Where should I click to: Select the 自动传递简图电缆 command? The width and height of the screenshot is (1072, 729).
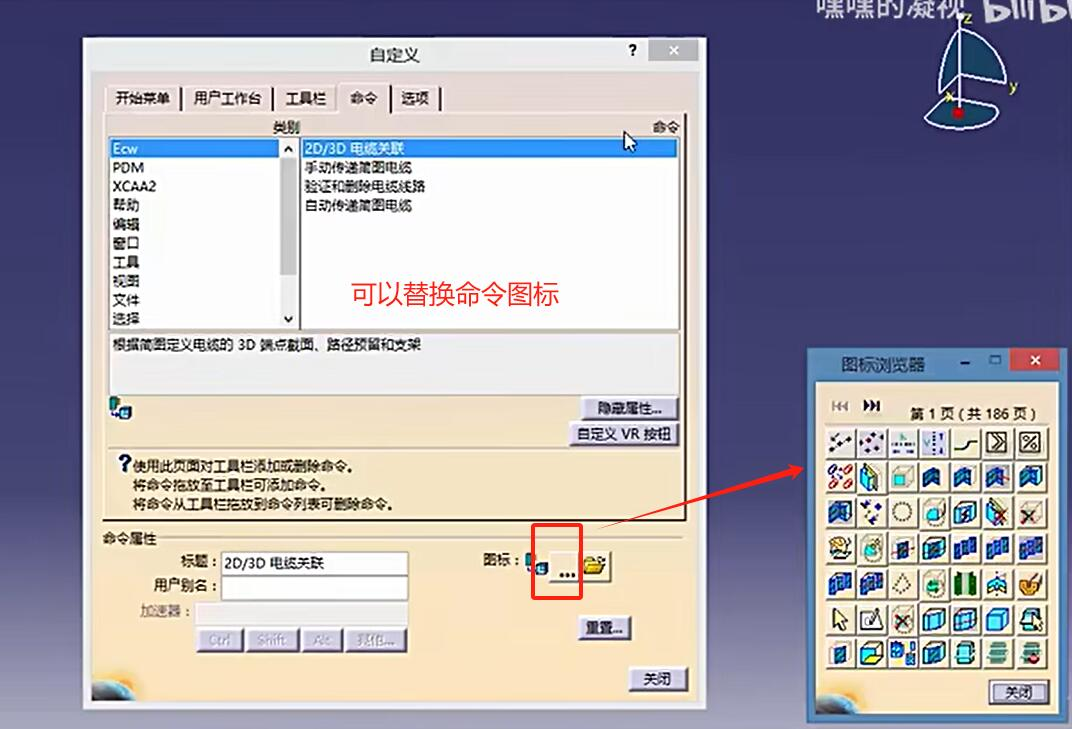tap(490, 205)
